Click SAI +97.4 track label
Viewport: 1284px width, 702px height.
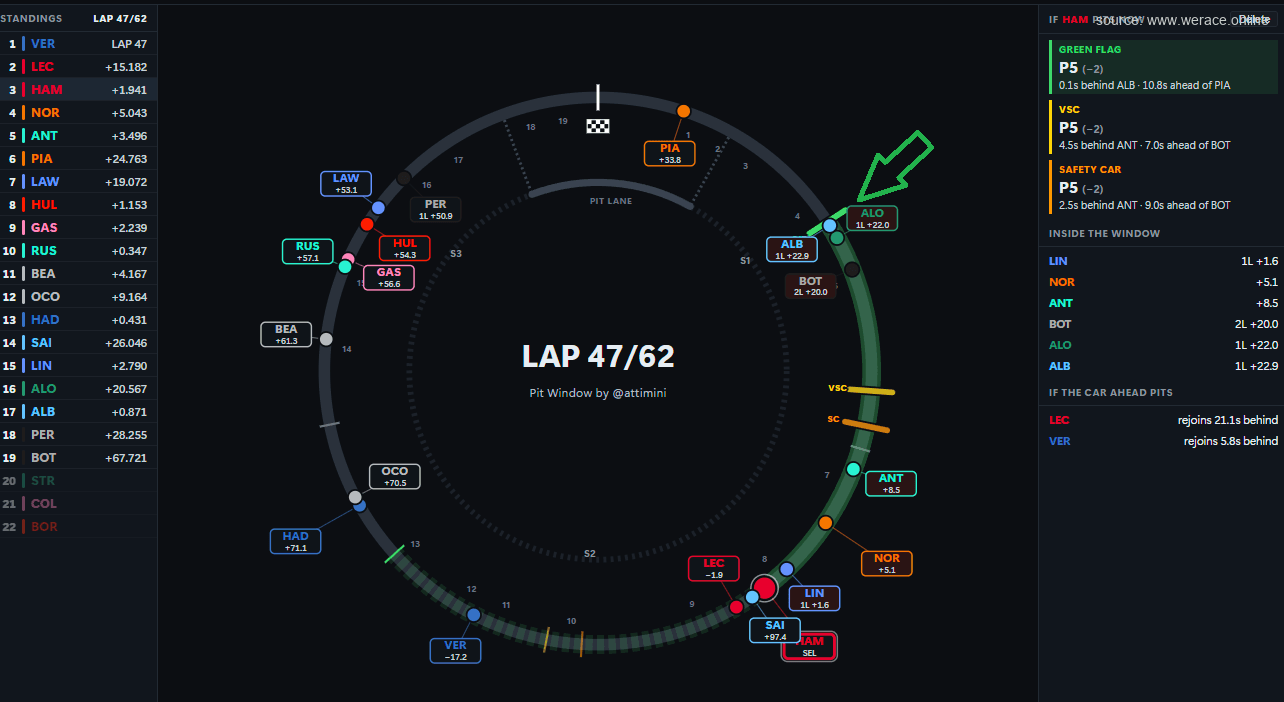pos(775,630)
